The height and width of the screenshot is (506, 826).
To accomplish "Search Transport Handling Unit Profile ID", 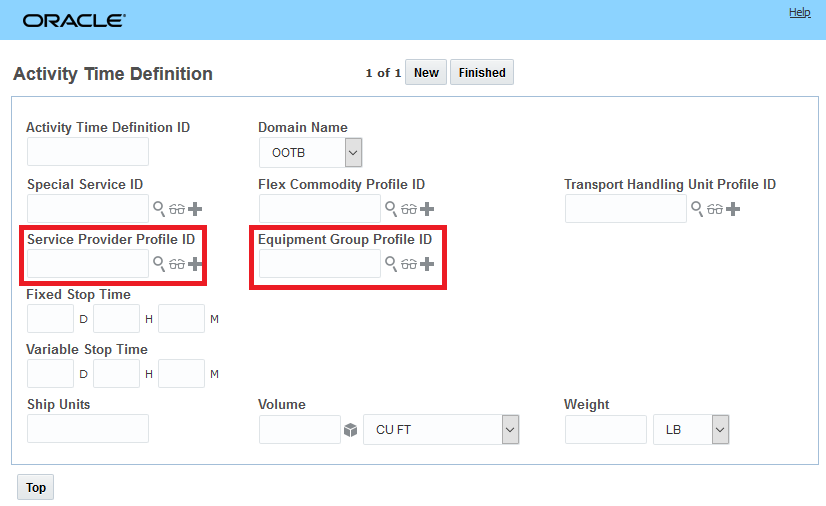I will click(696, 208).
